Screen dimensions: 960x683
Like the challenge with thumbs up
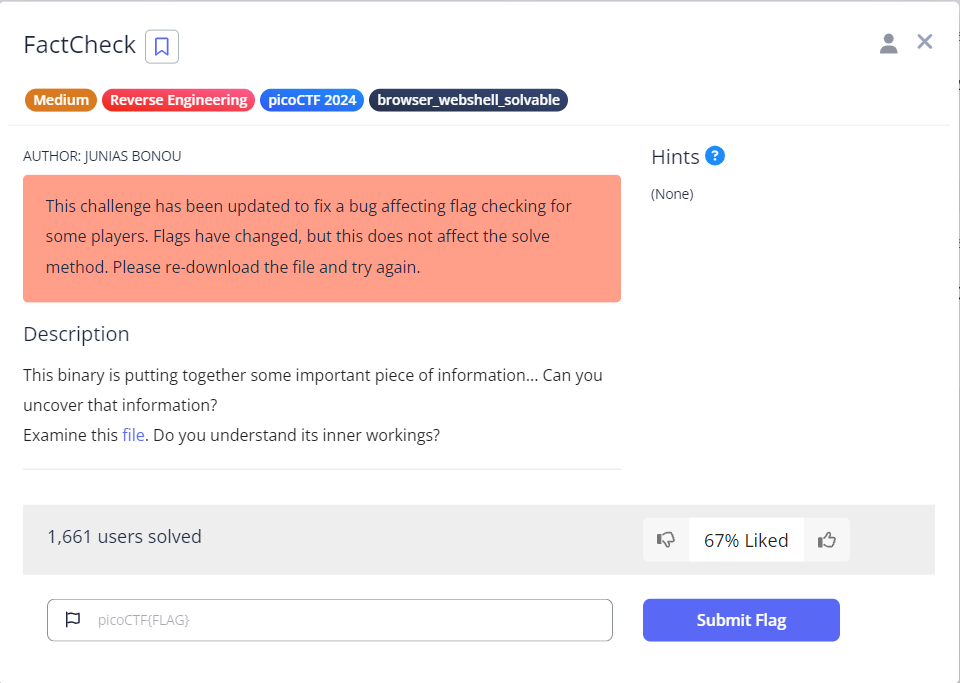click(x=827, y=540)
